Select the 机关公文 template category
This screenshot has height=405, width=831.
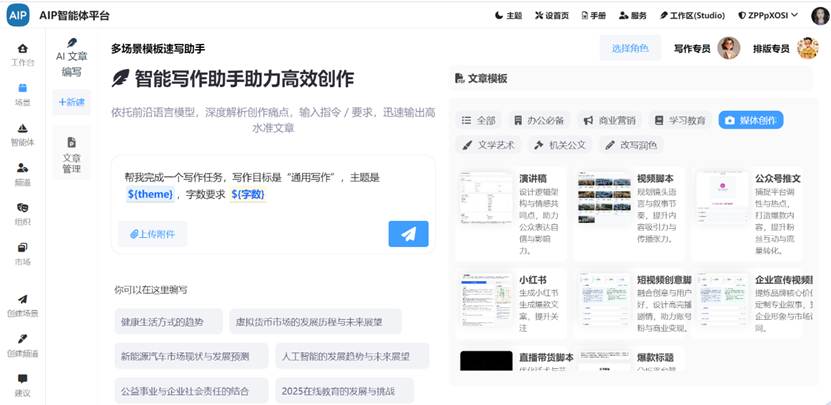pos(560,145)
